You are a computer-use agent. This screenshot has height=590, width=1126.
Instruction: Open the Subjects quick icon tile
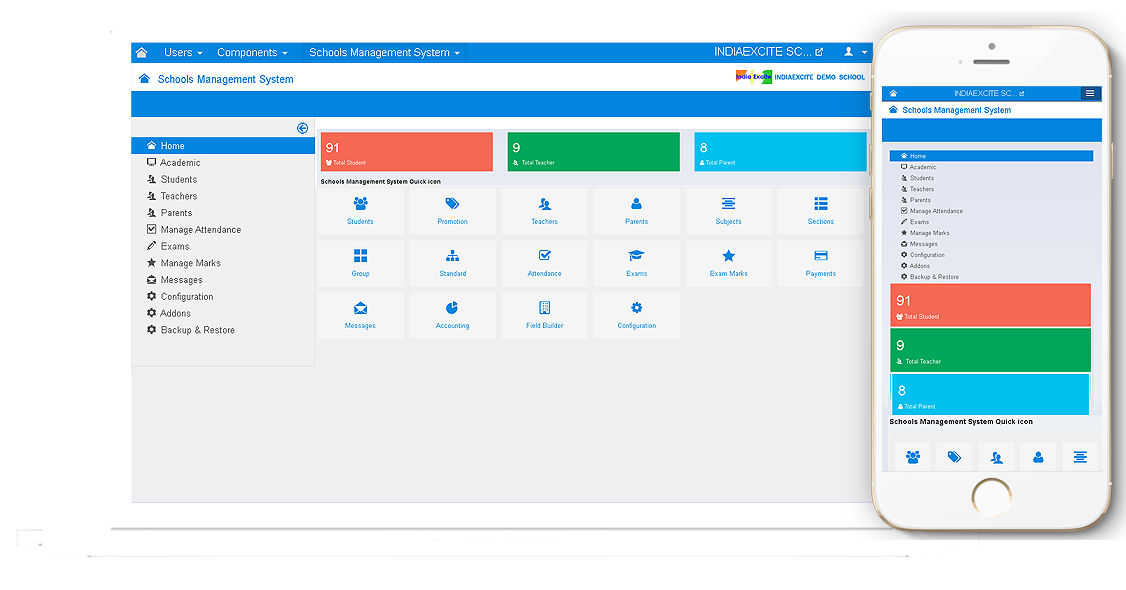click(x=728, y=211)
